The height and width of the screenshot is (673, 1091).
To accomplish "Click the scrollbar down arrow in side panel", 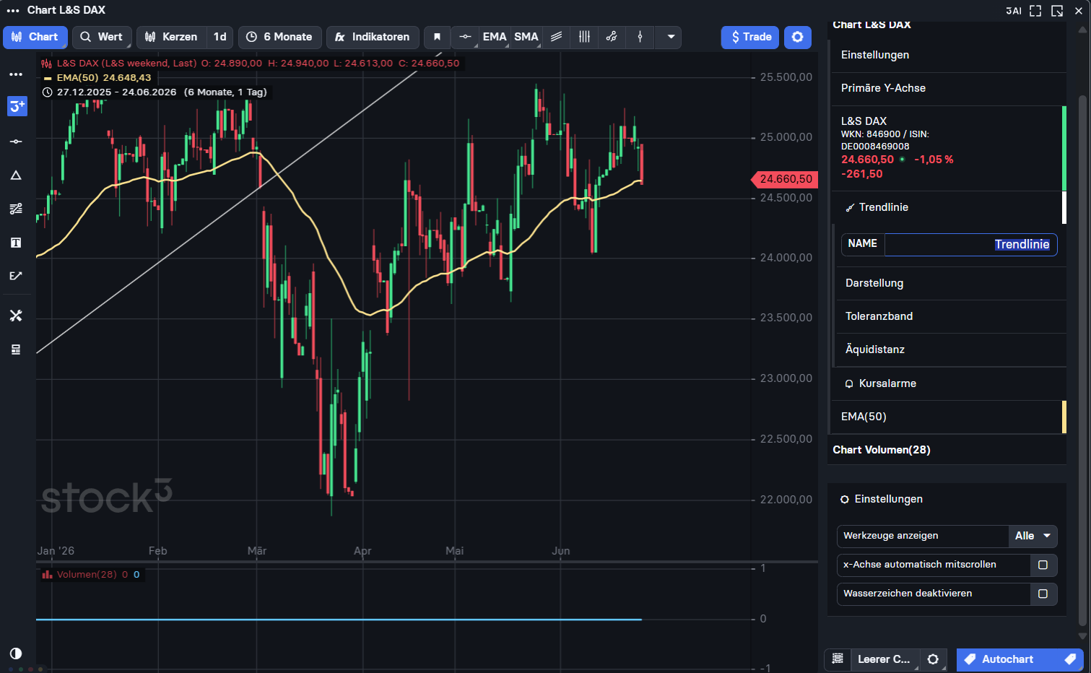I will pos(1082,636).
